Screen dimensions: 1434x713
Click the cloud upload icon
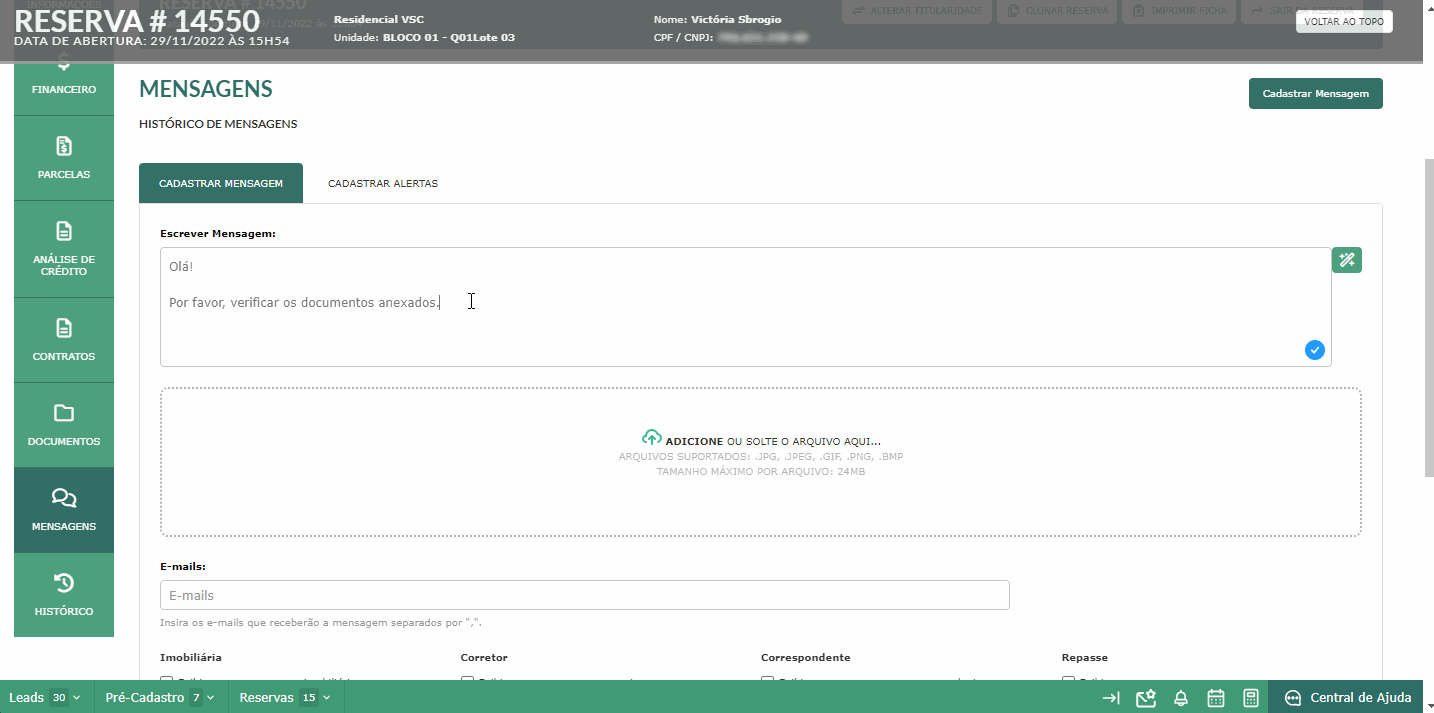pos(651,438)
